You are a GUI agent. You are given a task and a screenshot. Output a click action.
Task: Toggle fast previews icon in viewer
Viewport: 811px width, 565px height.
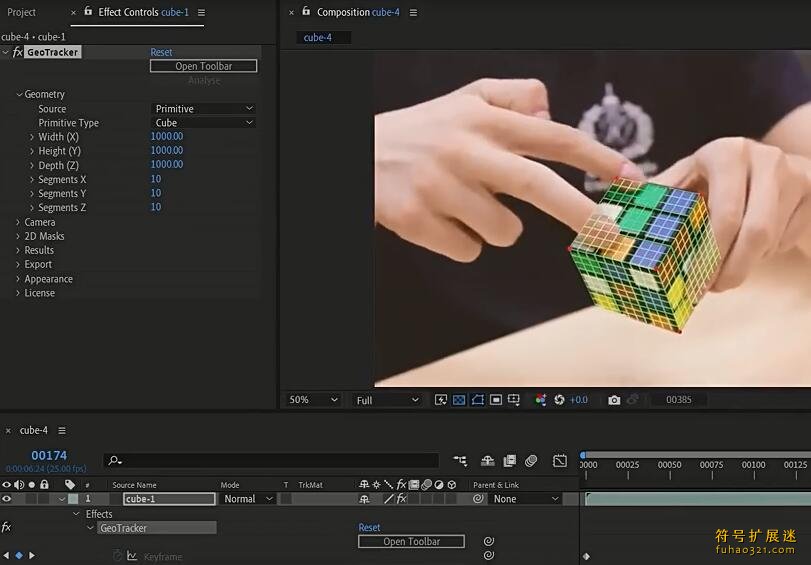tap(441, 400)
